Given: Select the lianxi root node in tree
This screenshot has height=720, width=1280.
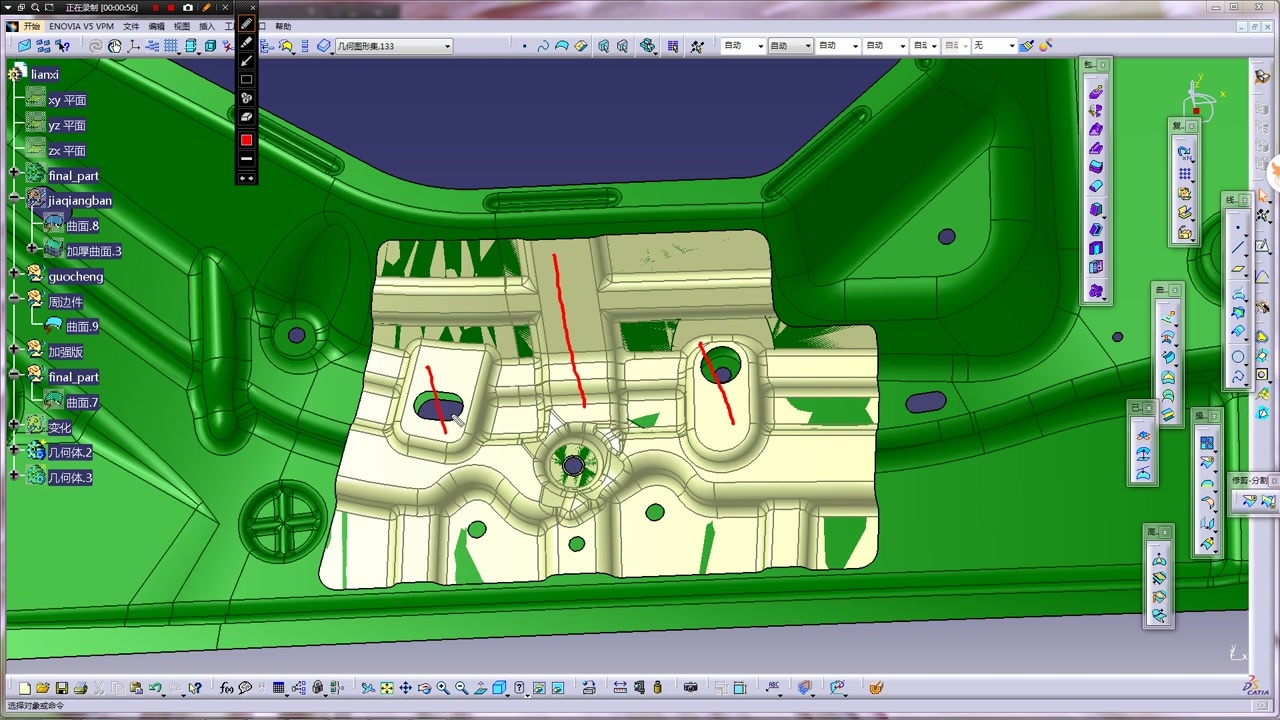Looking at the screenshot, I should point(45,74).
